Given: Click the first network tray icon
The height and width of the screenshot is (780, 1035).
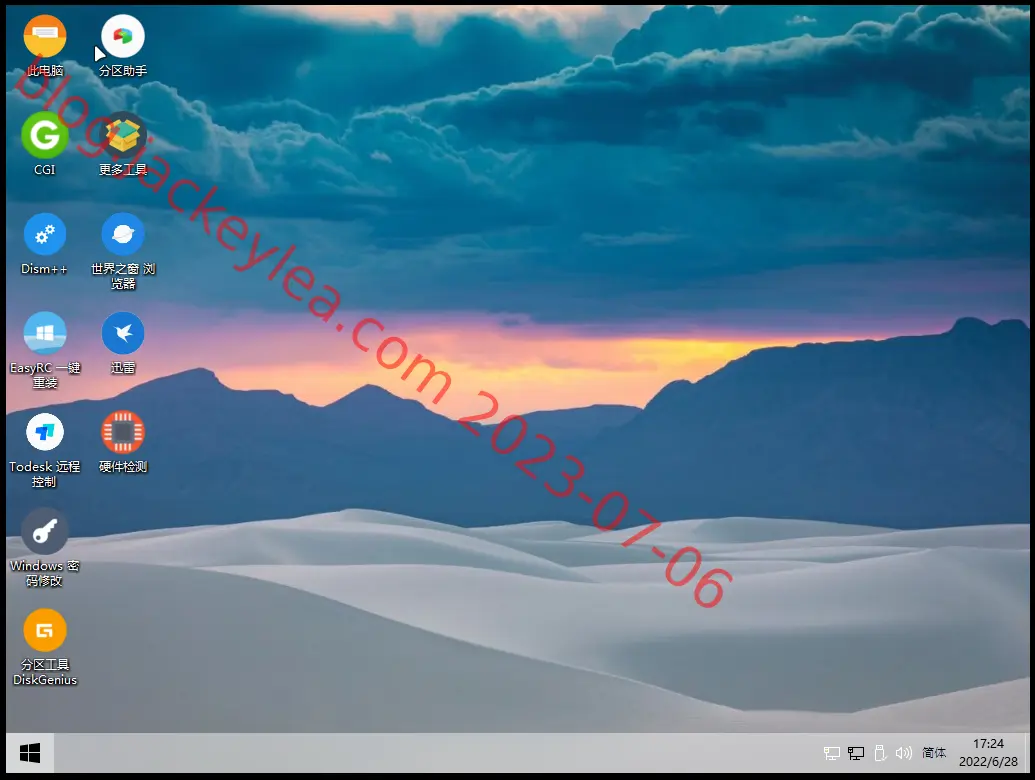Looking at the screenshot, I should [832, 753].
